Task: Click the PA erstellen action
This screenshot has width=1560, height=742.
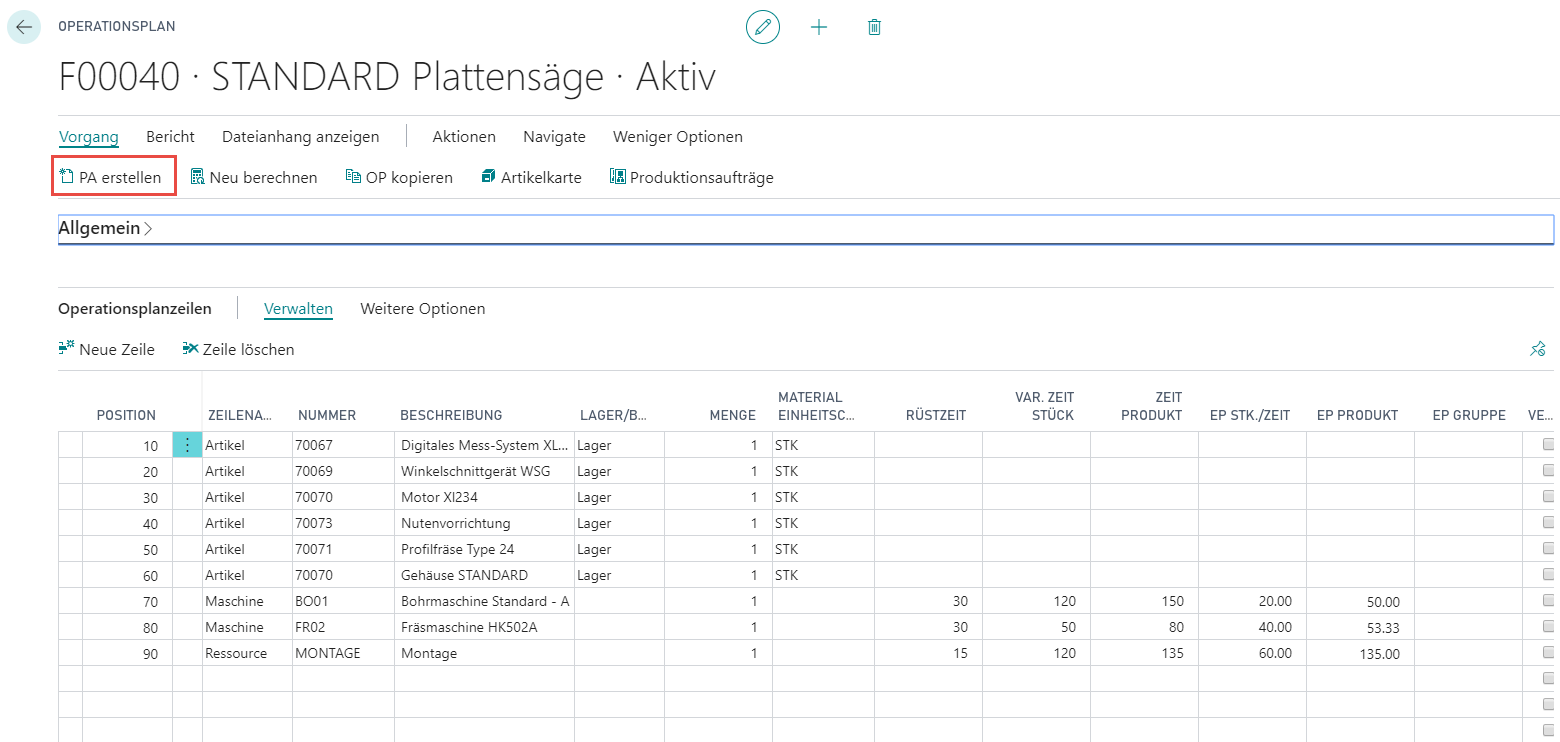Action: 114,177
